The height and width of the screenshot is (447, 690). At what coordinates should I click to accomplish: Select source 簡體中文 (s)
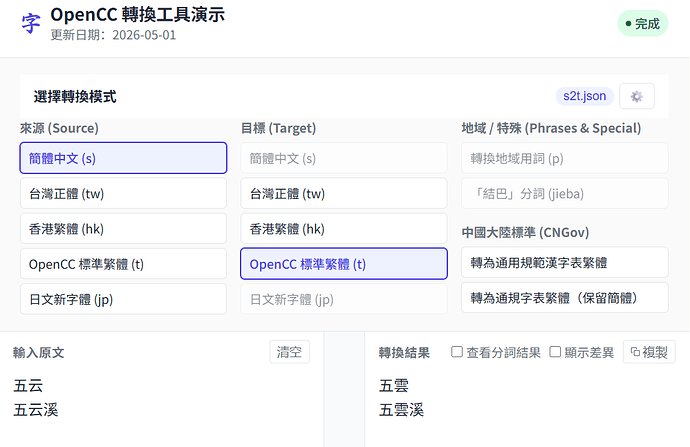123,158
